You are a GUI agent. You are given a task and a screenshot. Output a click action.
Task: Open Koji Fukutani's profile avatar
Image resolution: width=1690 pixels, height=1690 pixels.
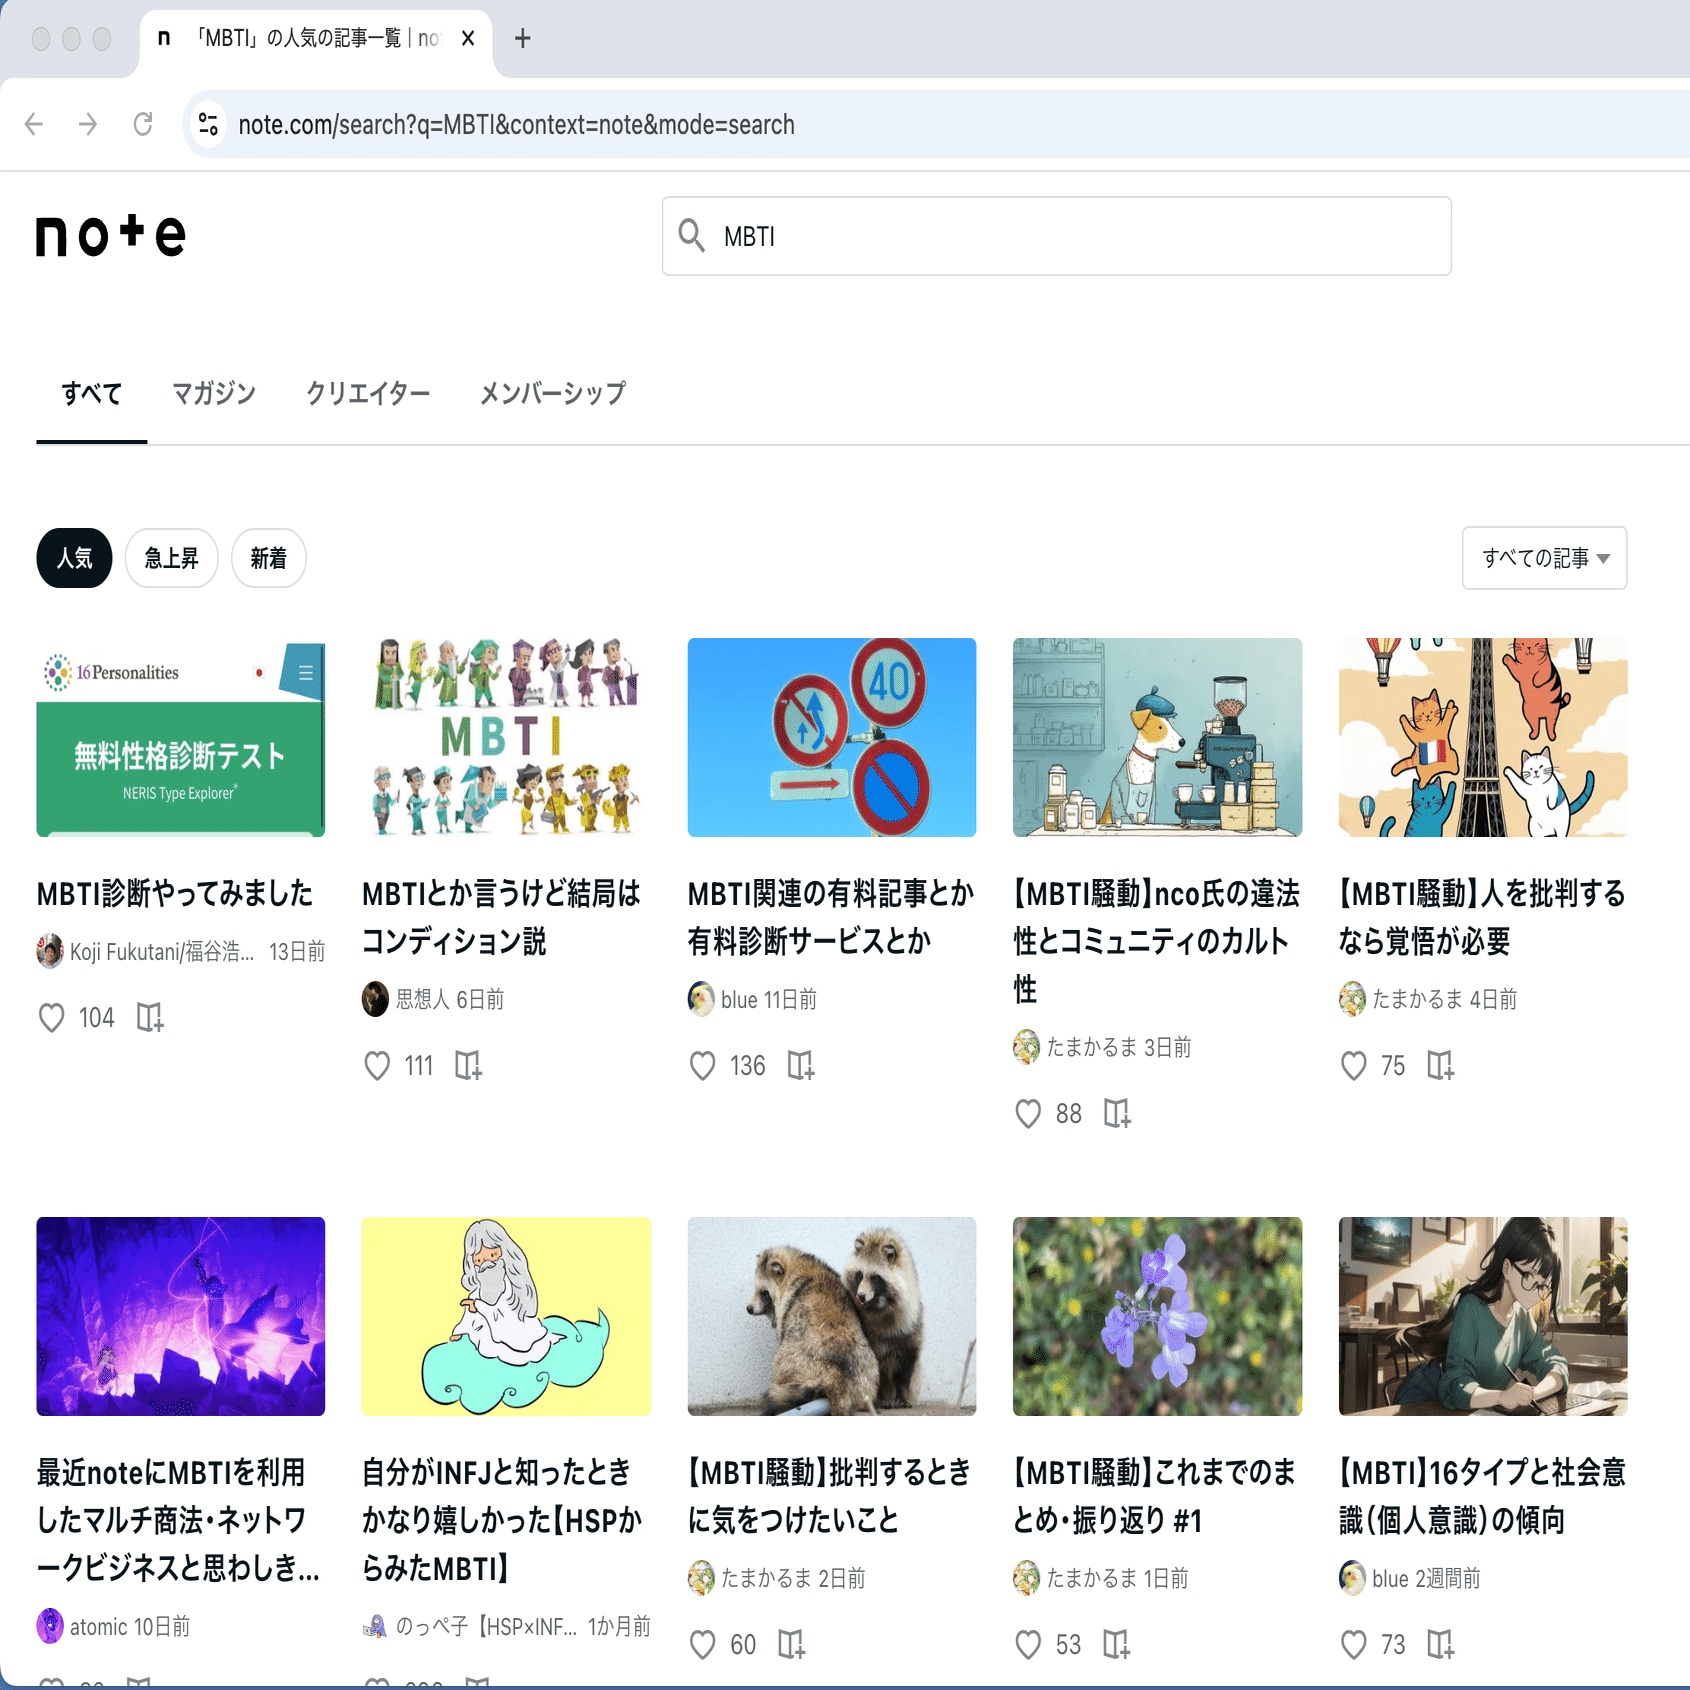[50, 951]
